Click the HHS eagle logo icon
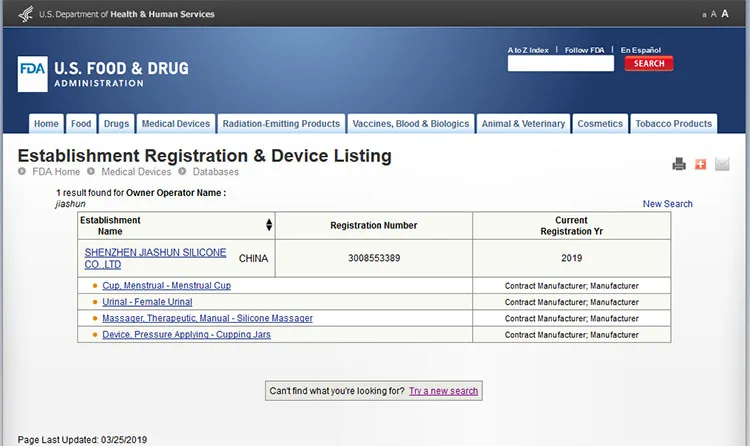The height and width of the screenshot is (446, 750). pyautogui.click(x=24, y=14)
